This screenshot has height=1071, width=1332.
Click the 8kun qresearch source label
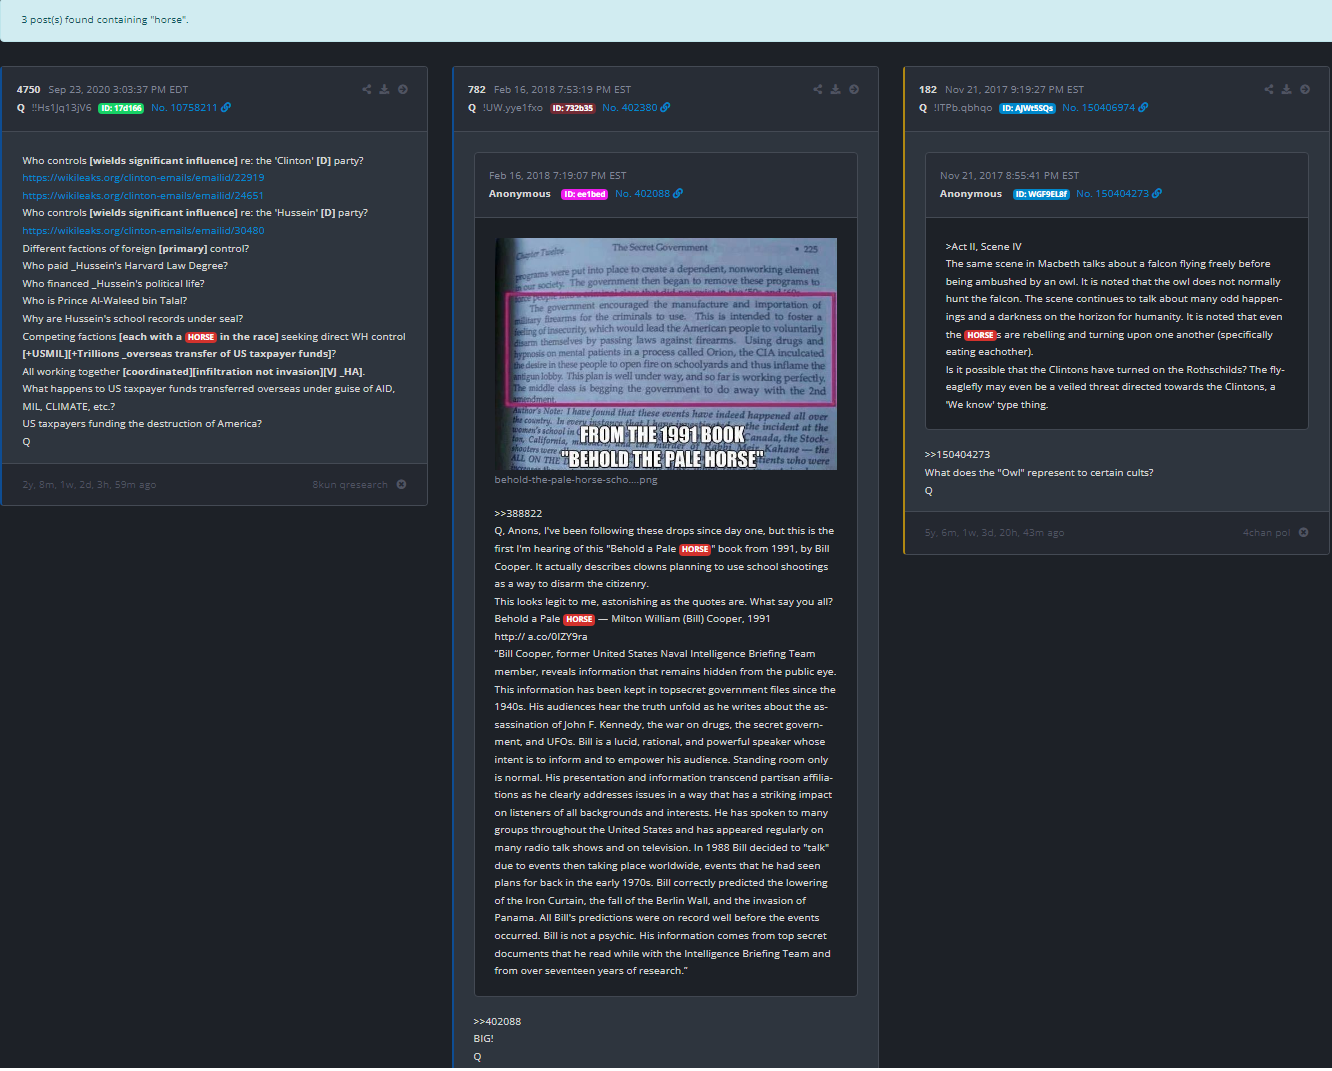click(350, 485)
